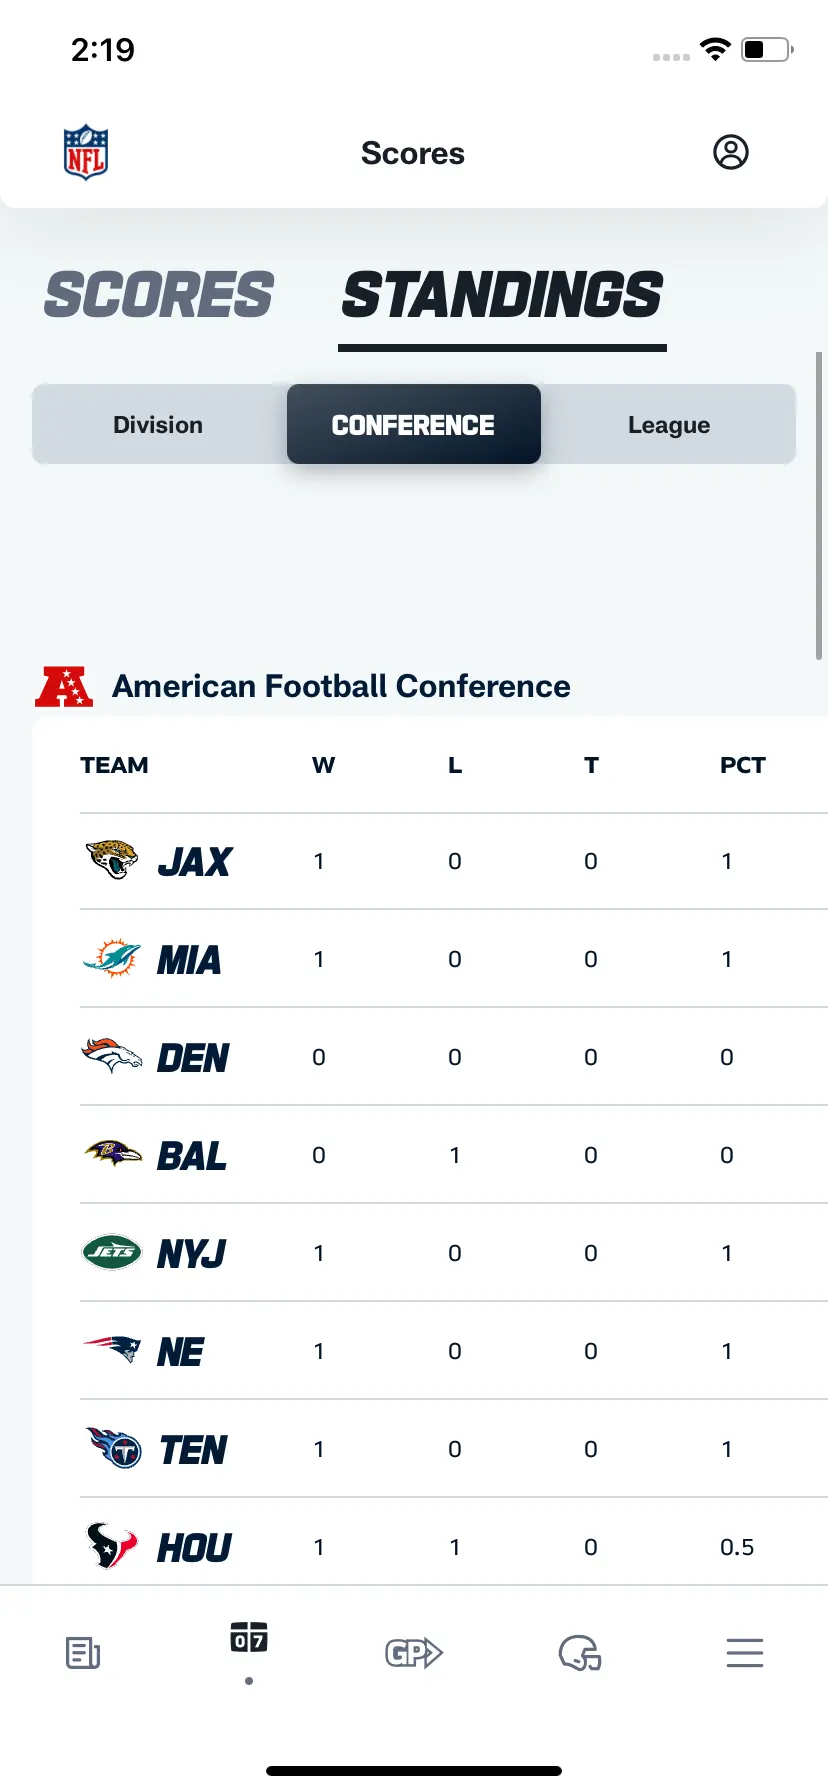Sort standings by PCT column header
The image size is (828, 1792).
[x=743, y=766]
